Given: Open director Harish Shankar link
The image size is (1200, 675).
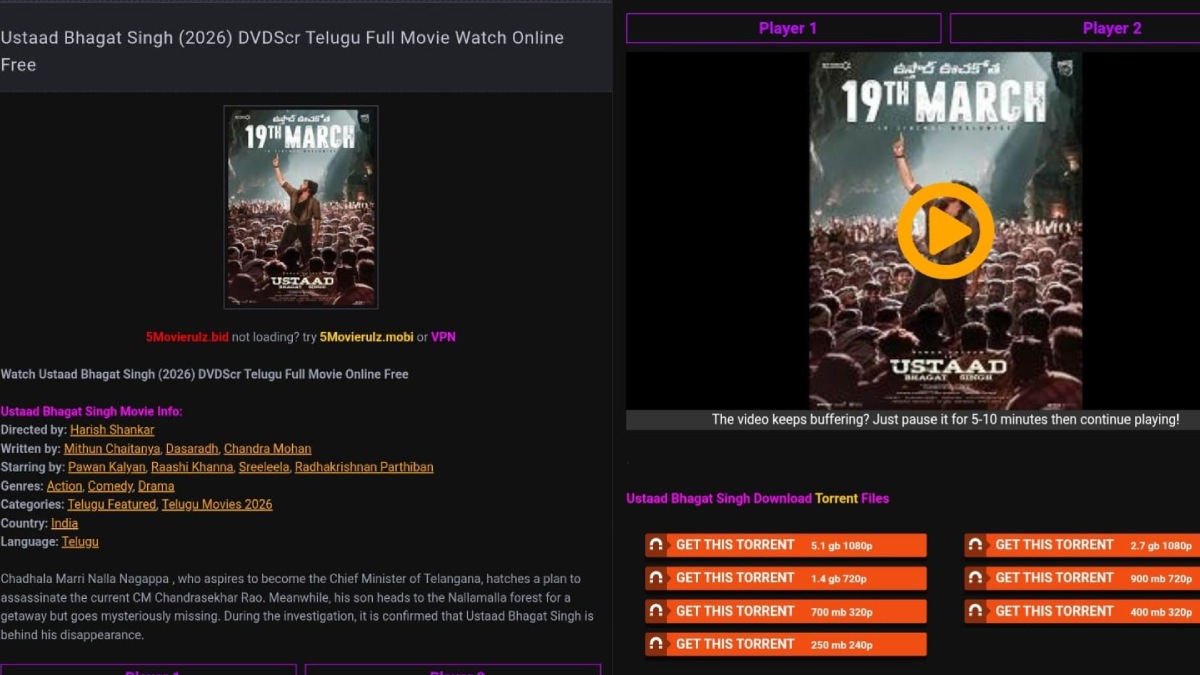Looking at the screenshot, I should click(x=112, y=430).
